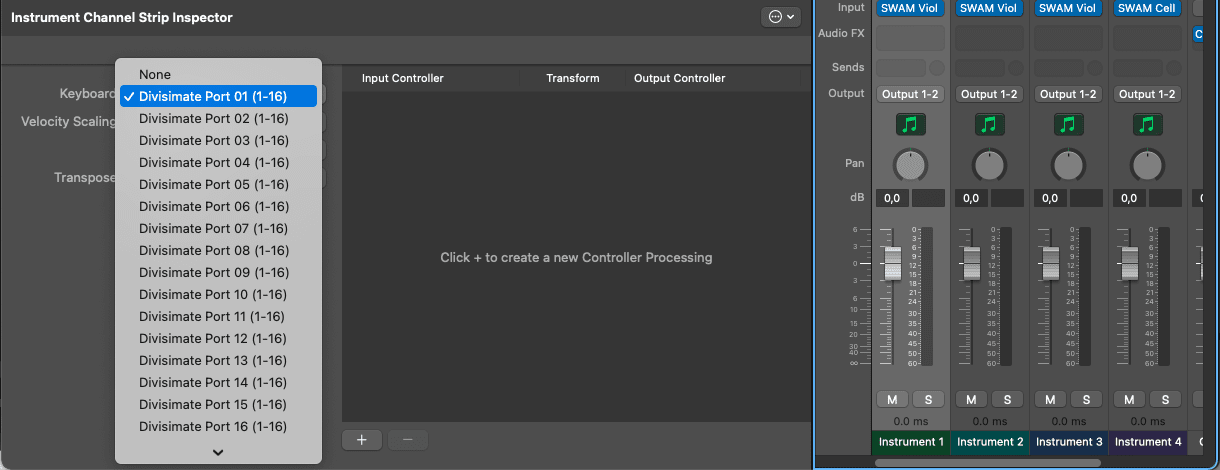This screenshot has height=470, width=1220.
Task: Open the inspector action menu with ellipsis icon
Action: 780,17
